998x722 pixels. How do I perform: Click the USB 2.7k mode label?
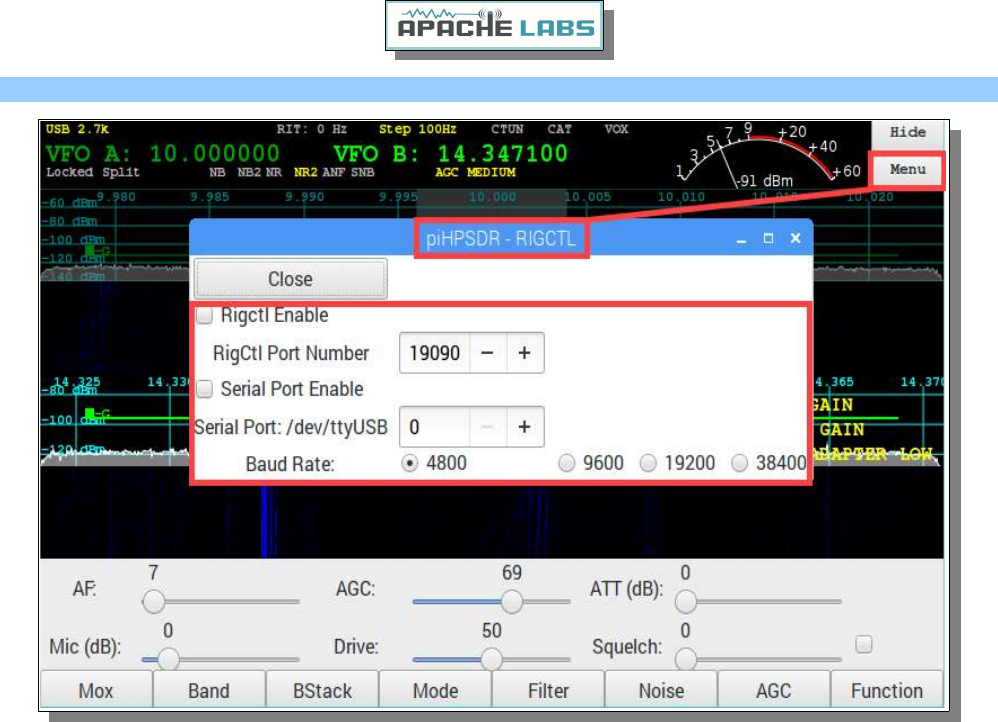77,129
